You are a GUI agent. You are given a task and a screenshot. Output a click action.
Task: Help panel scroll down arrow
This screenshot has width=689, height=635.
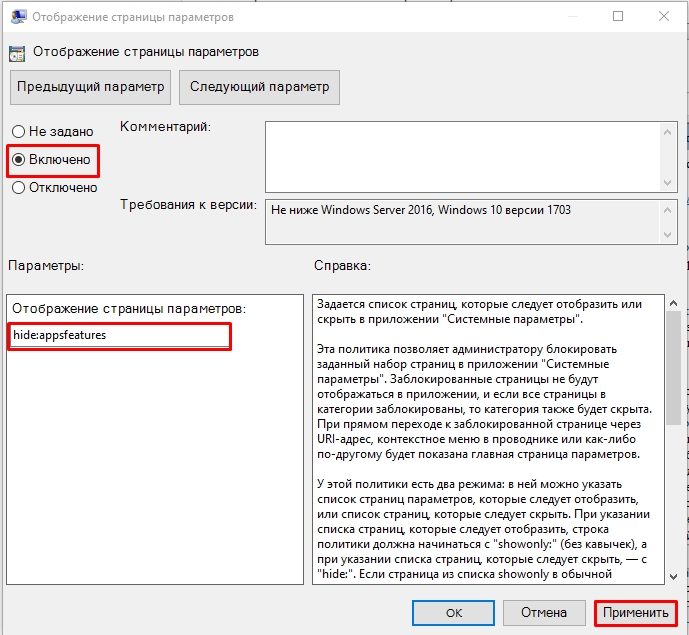click(673, 577)
